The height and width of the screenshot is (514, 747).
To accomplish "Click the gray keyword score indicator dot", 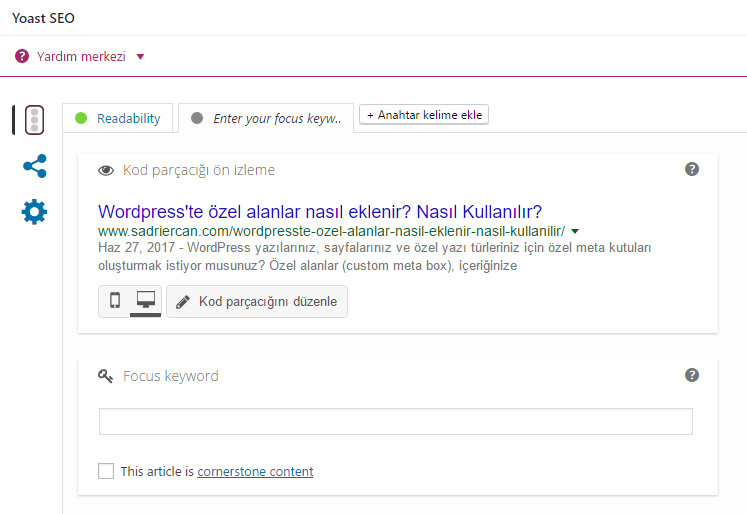I will click(197, 118).
